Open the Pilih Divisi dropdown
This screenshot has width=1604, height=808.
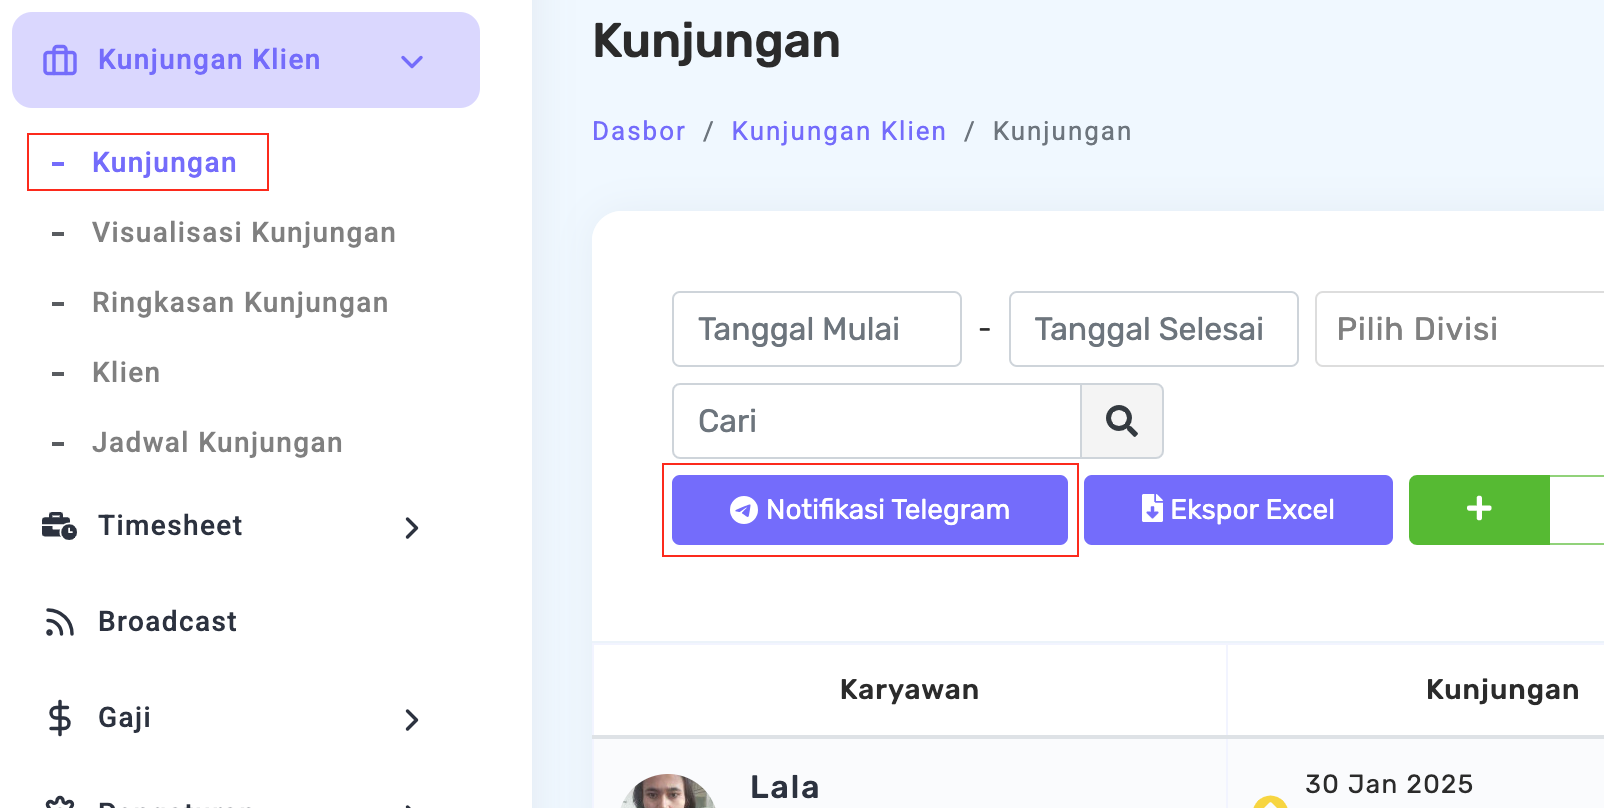tap(1460, 329)
